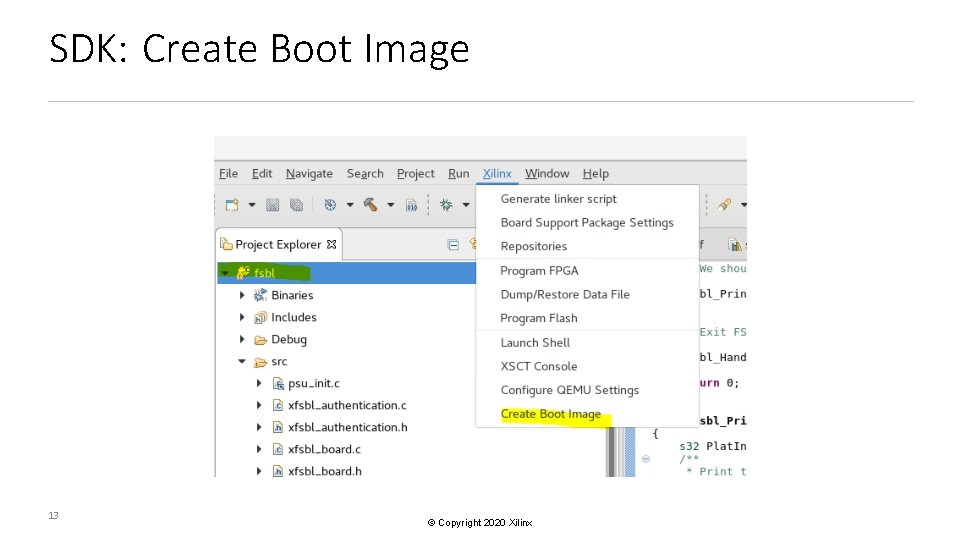Open the Help menu
960x540 pixels.
(x=596, y=174)
